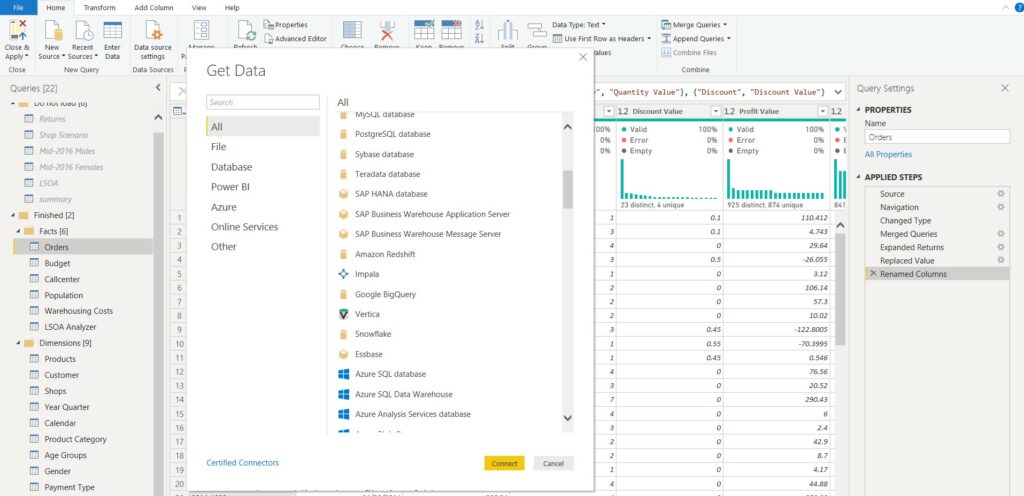This screenshot has height=496, width=1024.
Task: Collapse the APPLIED STEPS section
Action: 859,178
